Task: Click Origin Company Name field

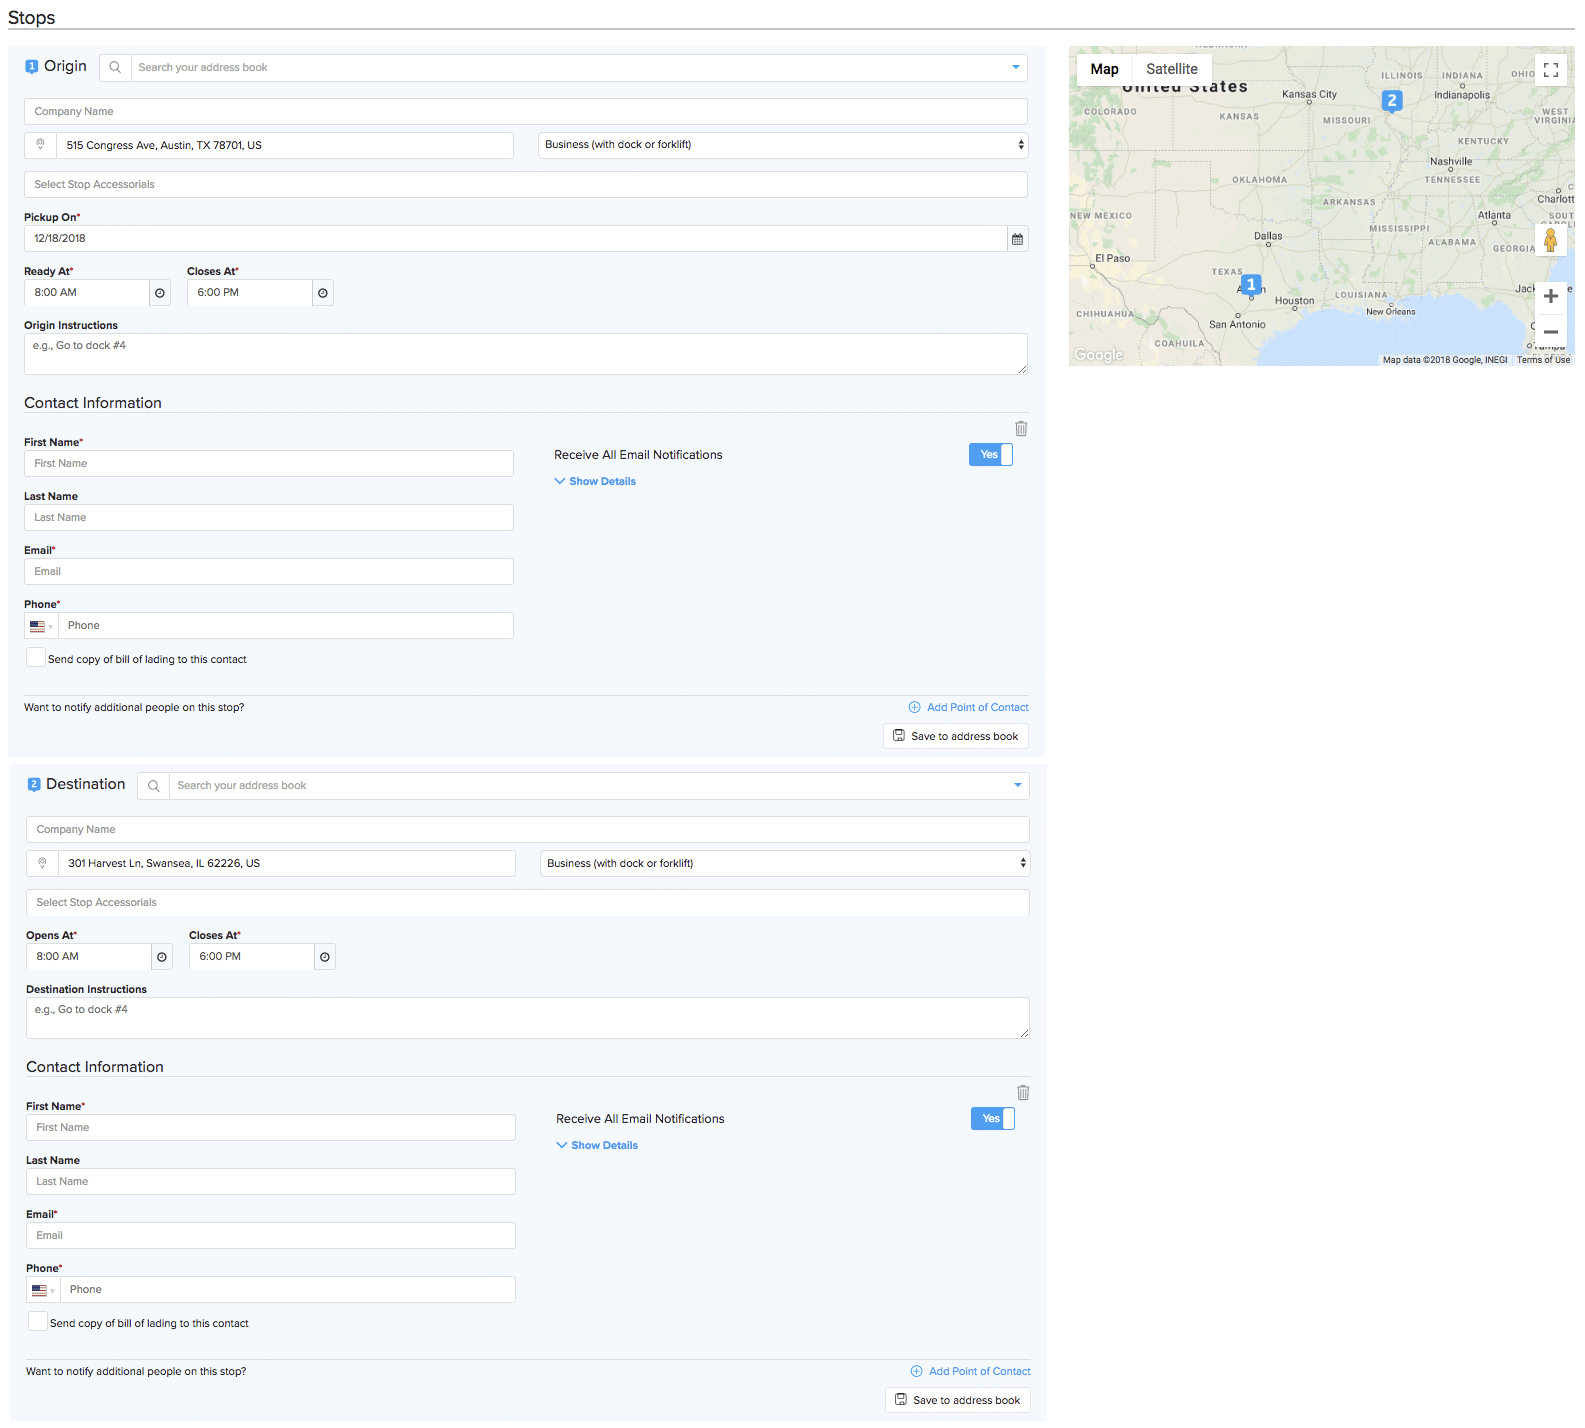Action: (526, 112)
